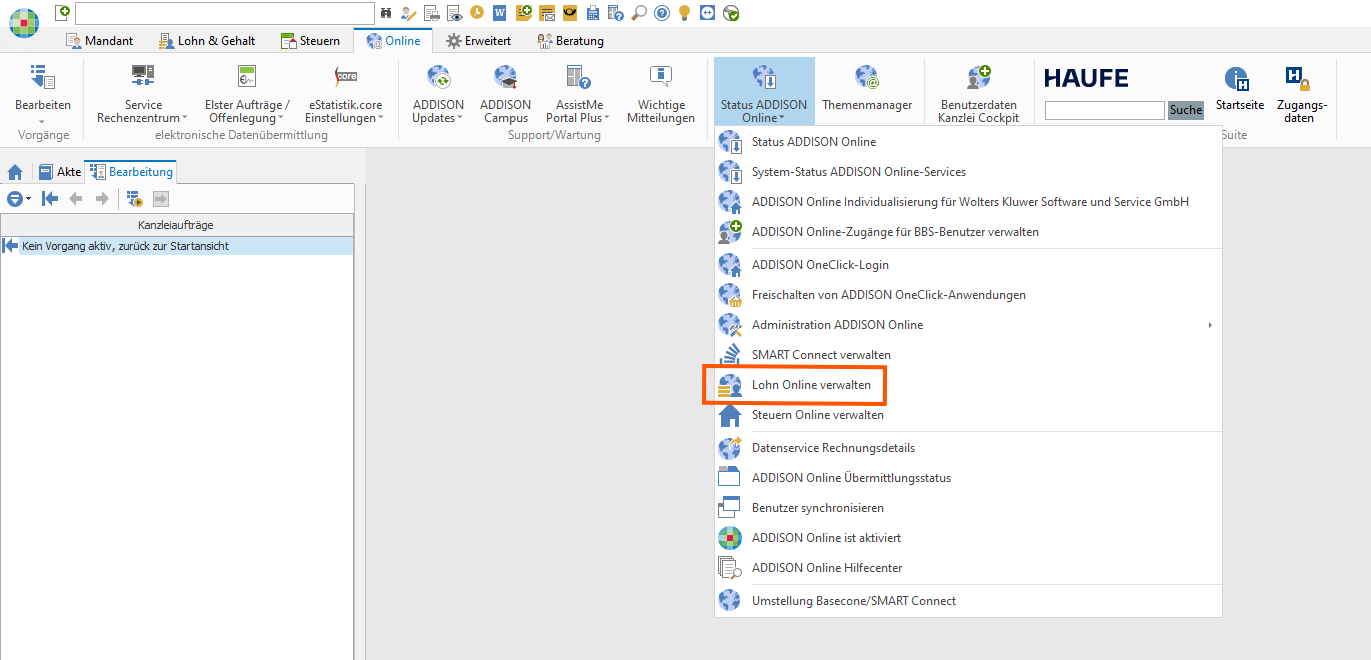
Task: Click the Haufe Suche button
Action: [x=1186, y=110]
